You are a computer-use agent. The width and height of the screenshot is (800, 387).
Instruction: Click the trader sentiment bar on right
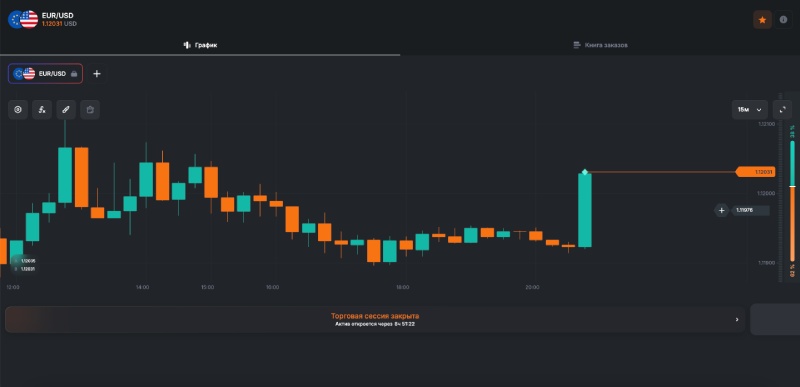point(792,201)
